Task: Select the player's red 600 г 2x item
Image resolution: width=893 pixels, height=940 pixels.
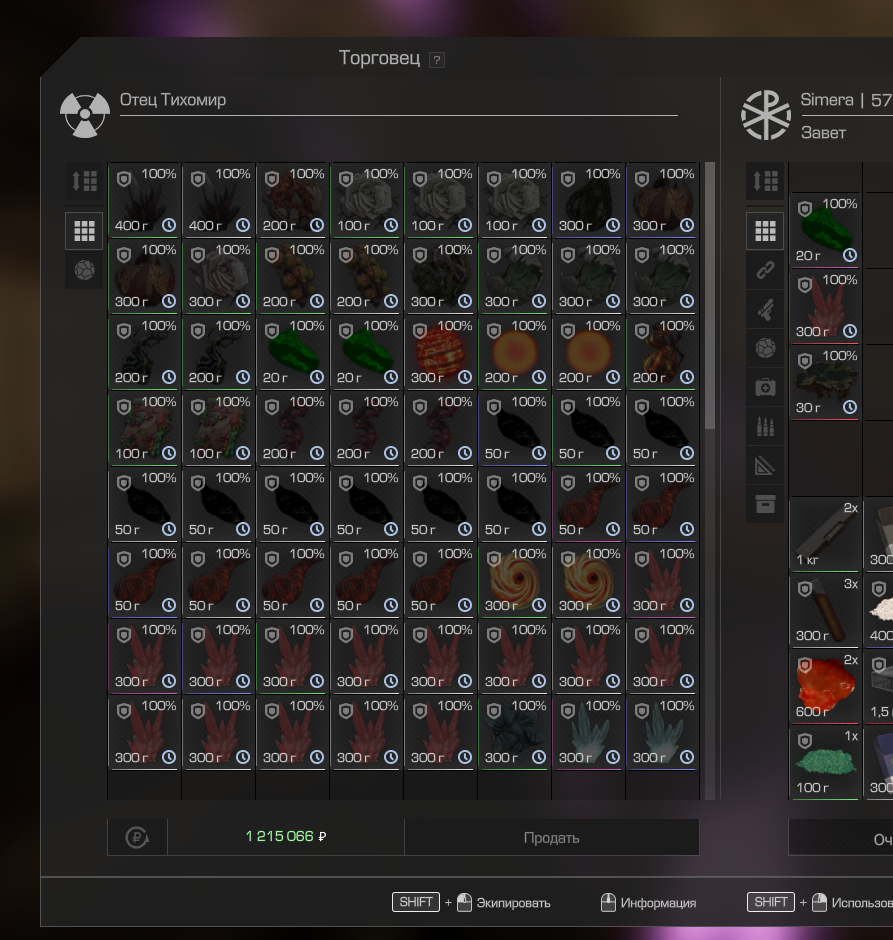Action: [825, 687]
